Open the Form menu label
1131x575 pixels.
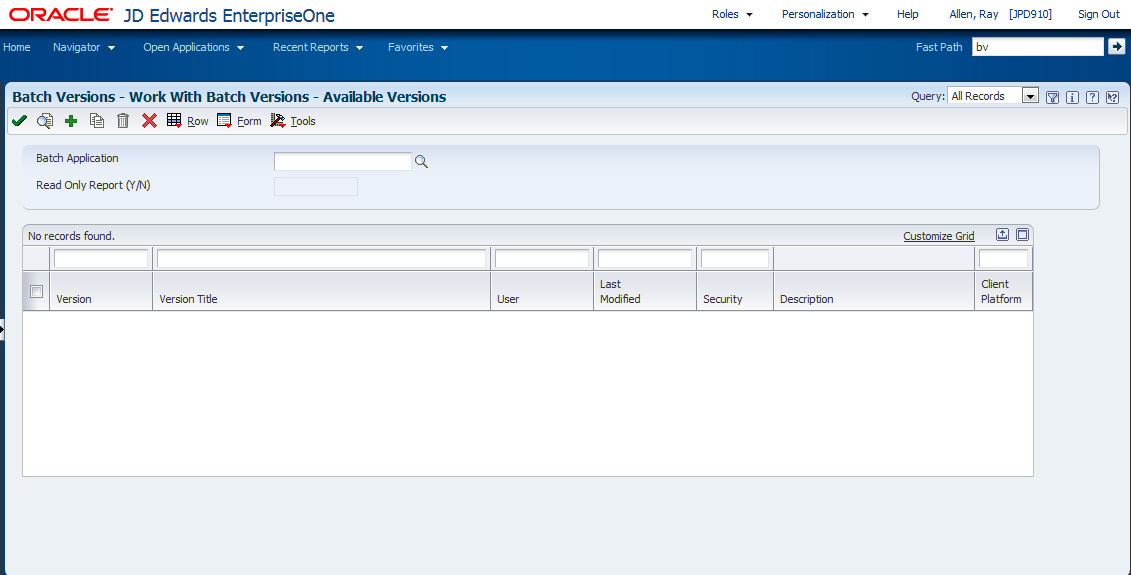249,121
